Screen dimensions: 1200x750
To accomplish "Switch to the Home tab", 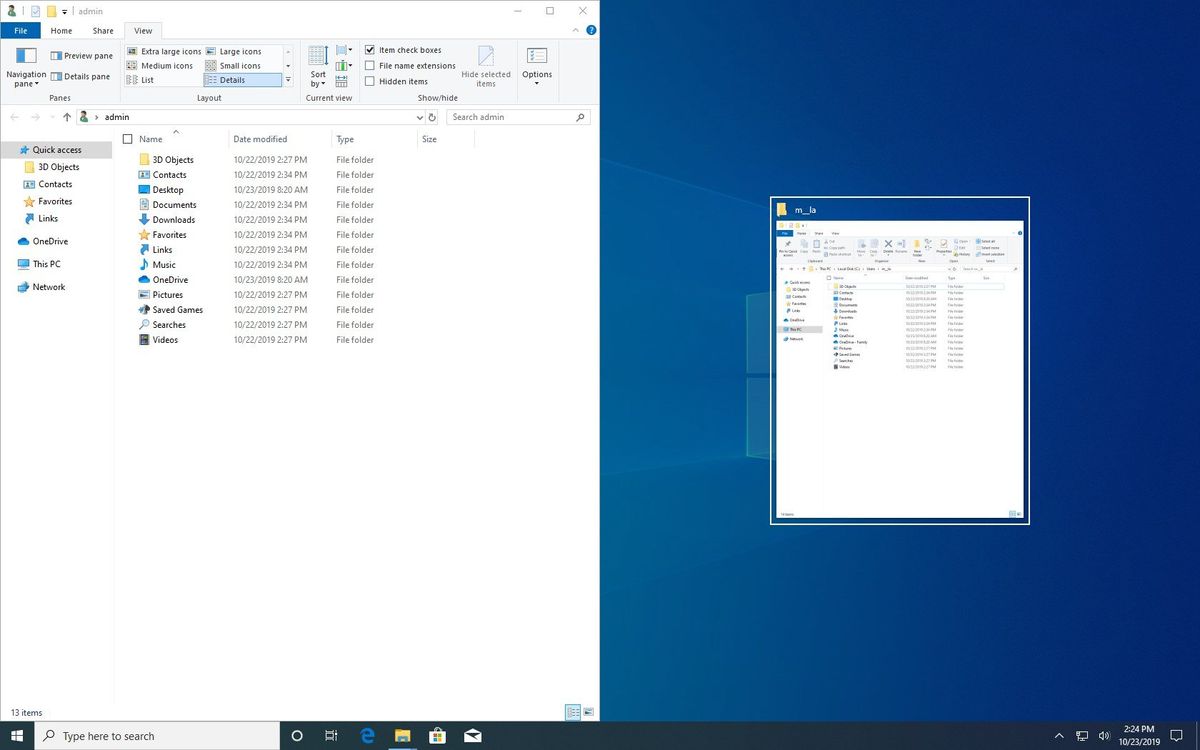I will pyautogui.click(x=61, y=30).
